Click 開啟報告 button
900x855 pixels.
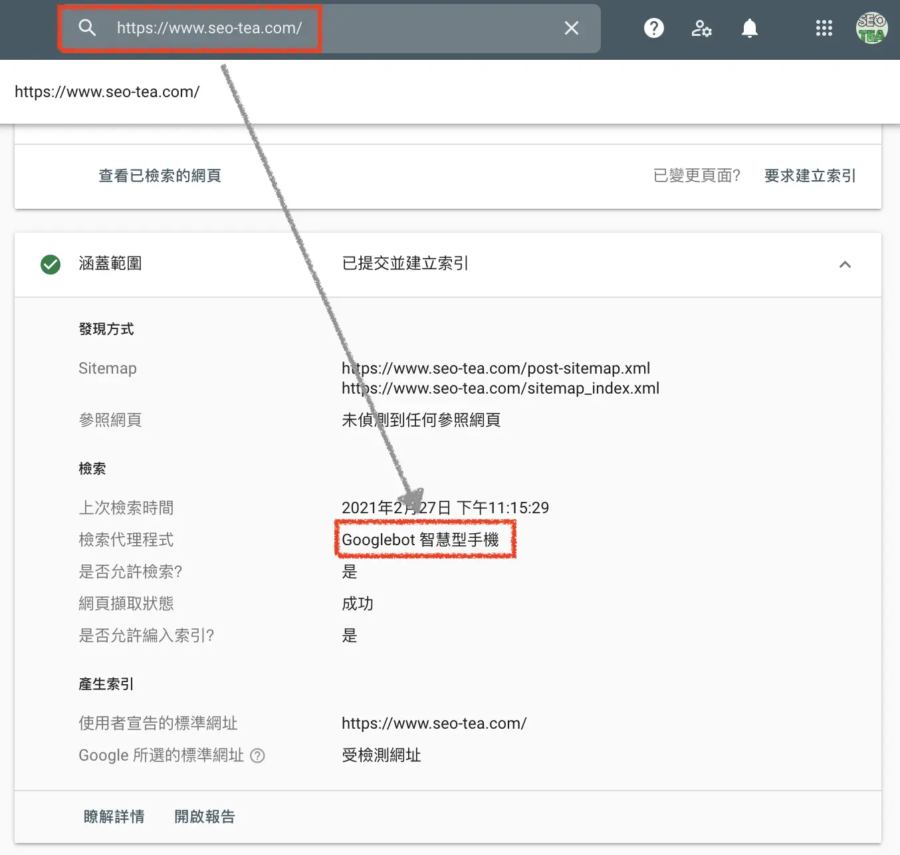[205, 817]
